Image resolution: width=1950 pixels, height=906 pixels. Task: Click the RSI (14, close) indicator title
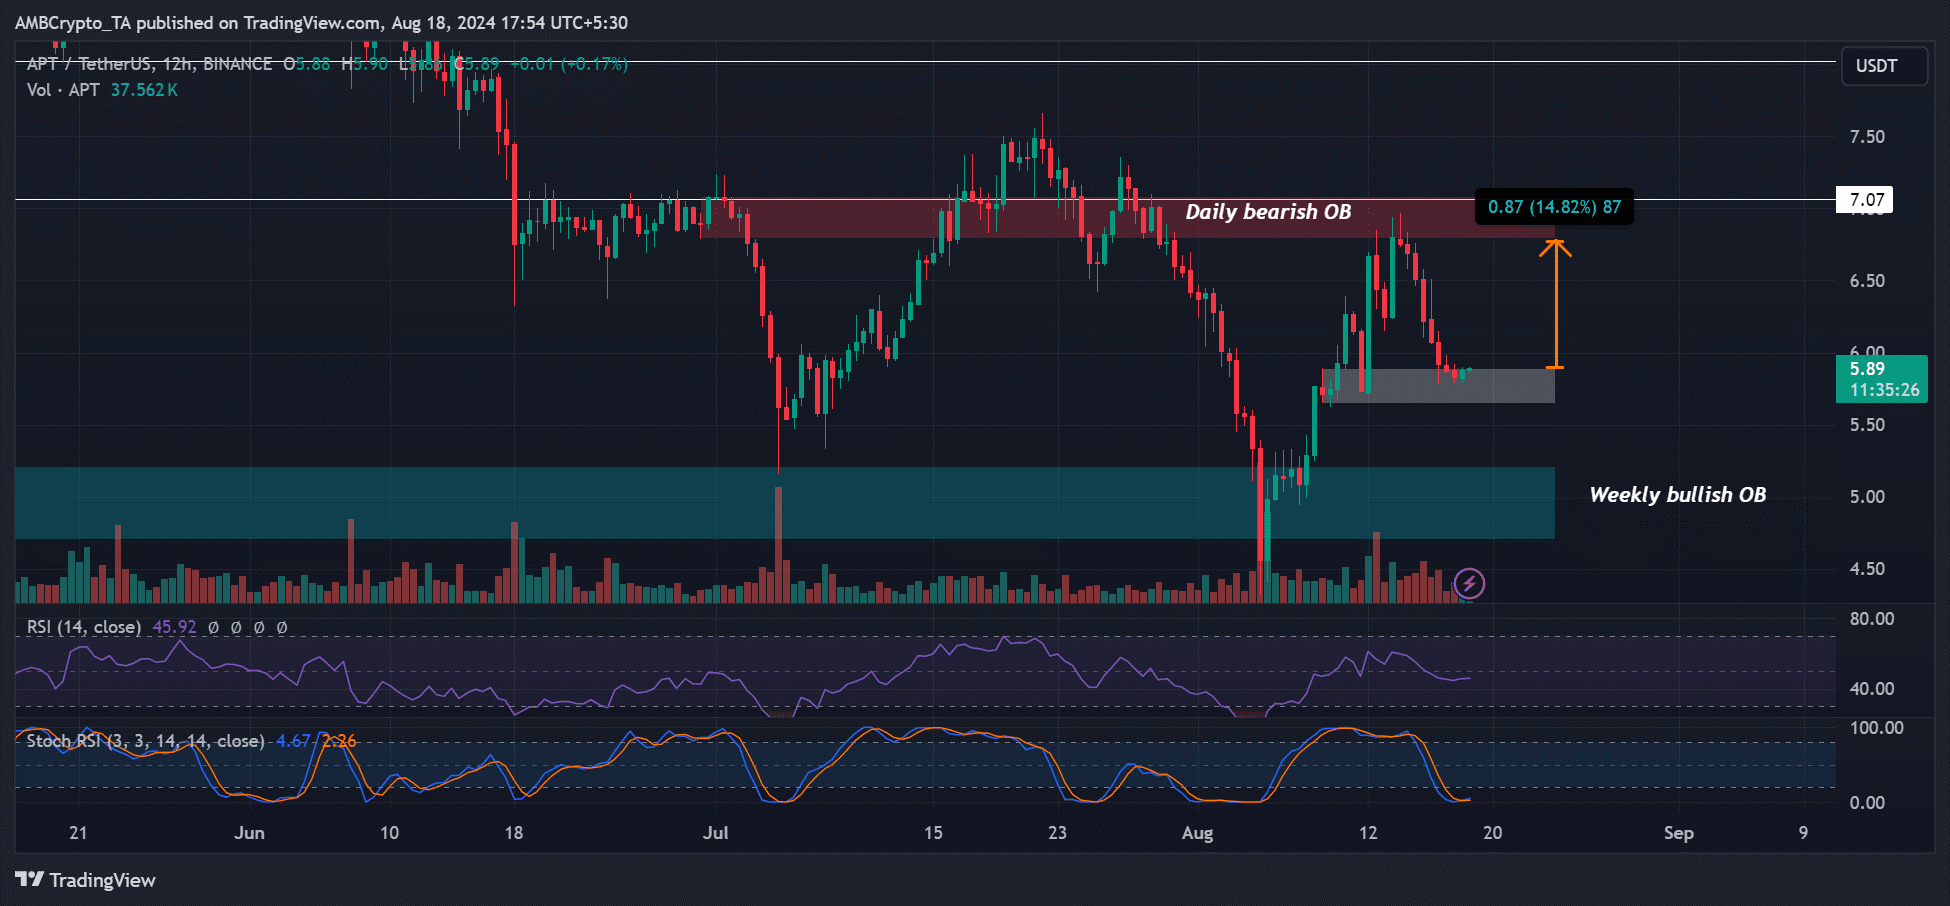click(x=84, y=627)
